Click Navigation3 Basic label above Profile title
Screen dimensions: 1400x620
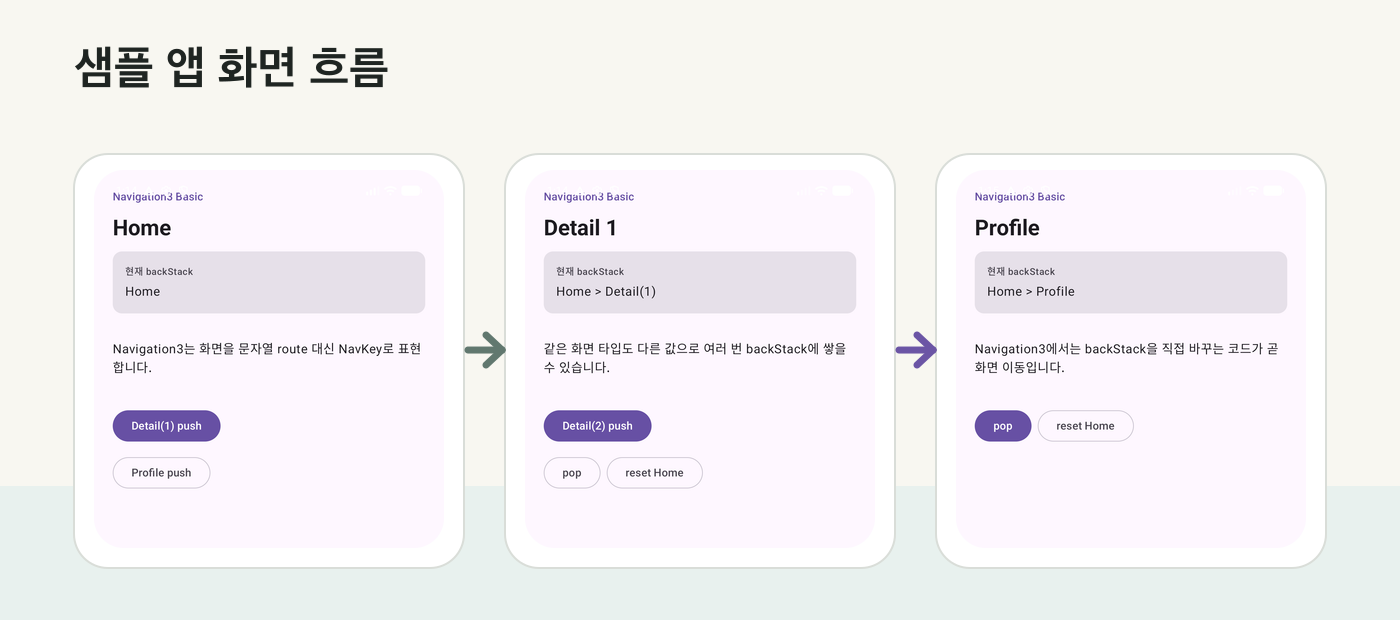coord(1020,197)
